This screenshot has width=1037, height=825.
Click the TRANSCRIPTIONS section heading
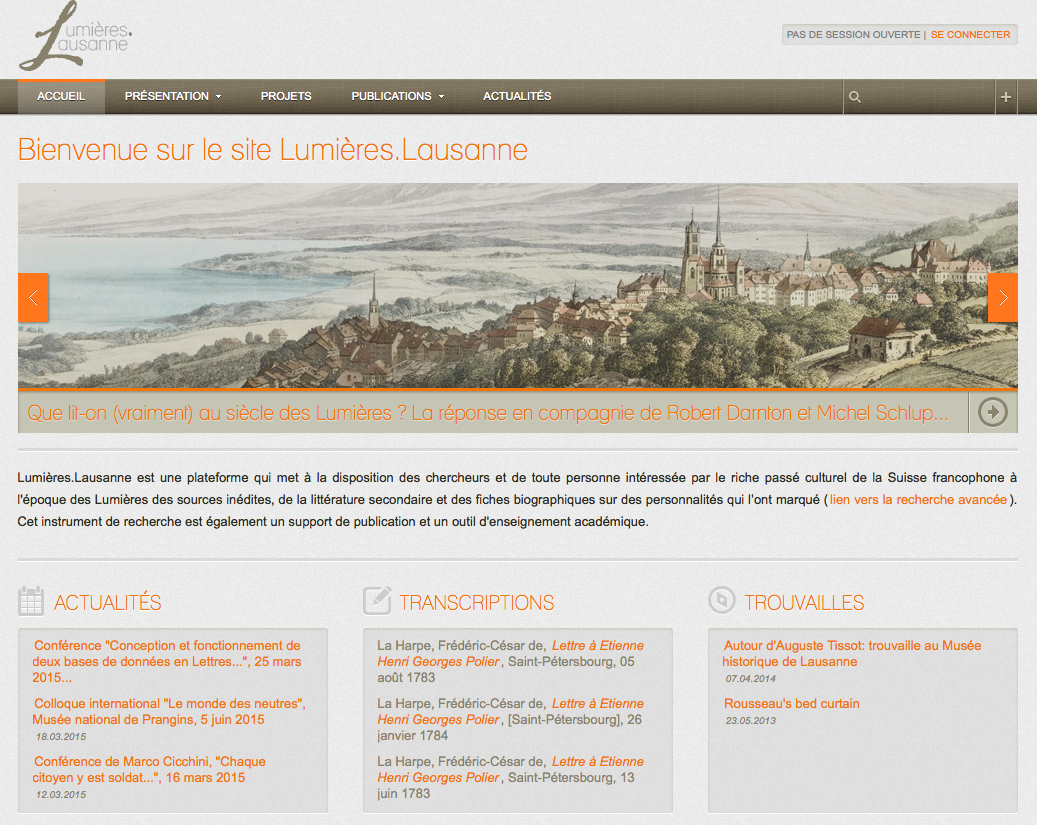(476, 603)
